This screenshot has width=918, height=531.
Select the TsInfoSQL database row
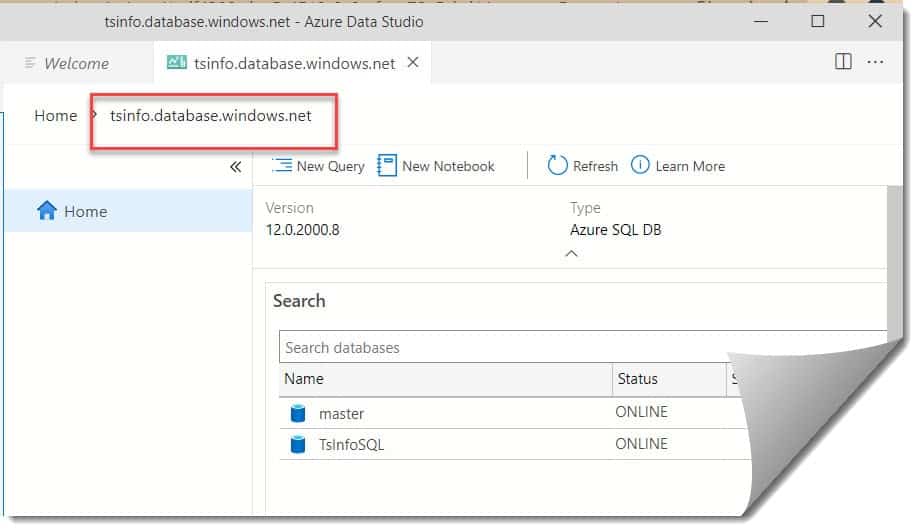point(515,444)
